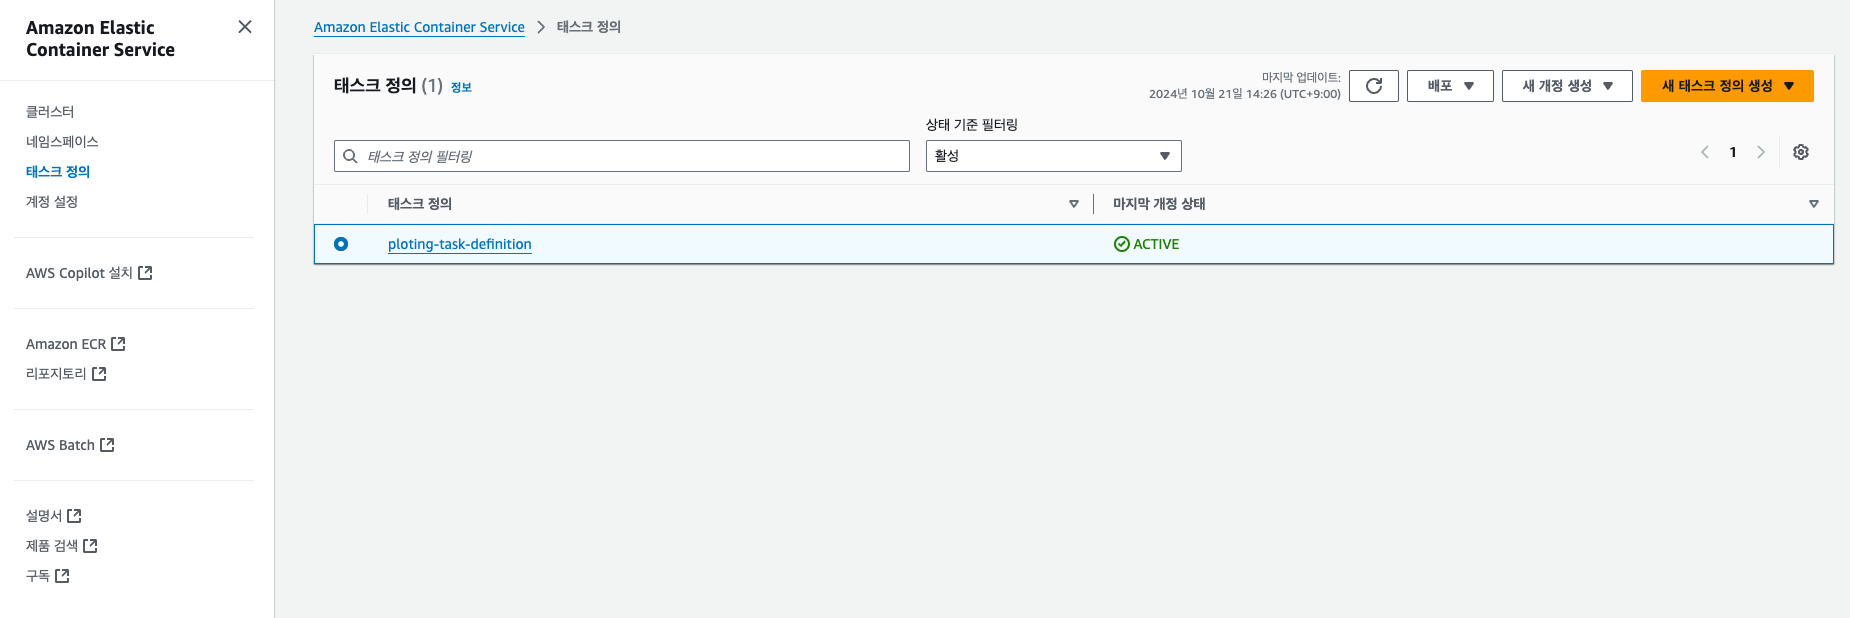1850x618 pixels.
Task: Click page number 1 in pagination
Action: (1733, 152)
